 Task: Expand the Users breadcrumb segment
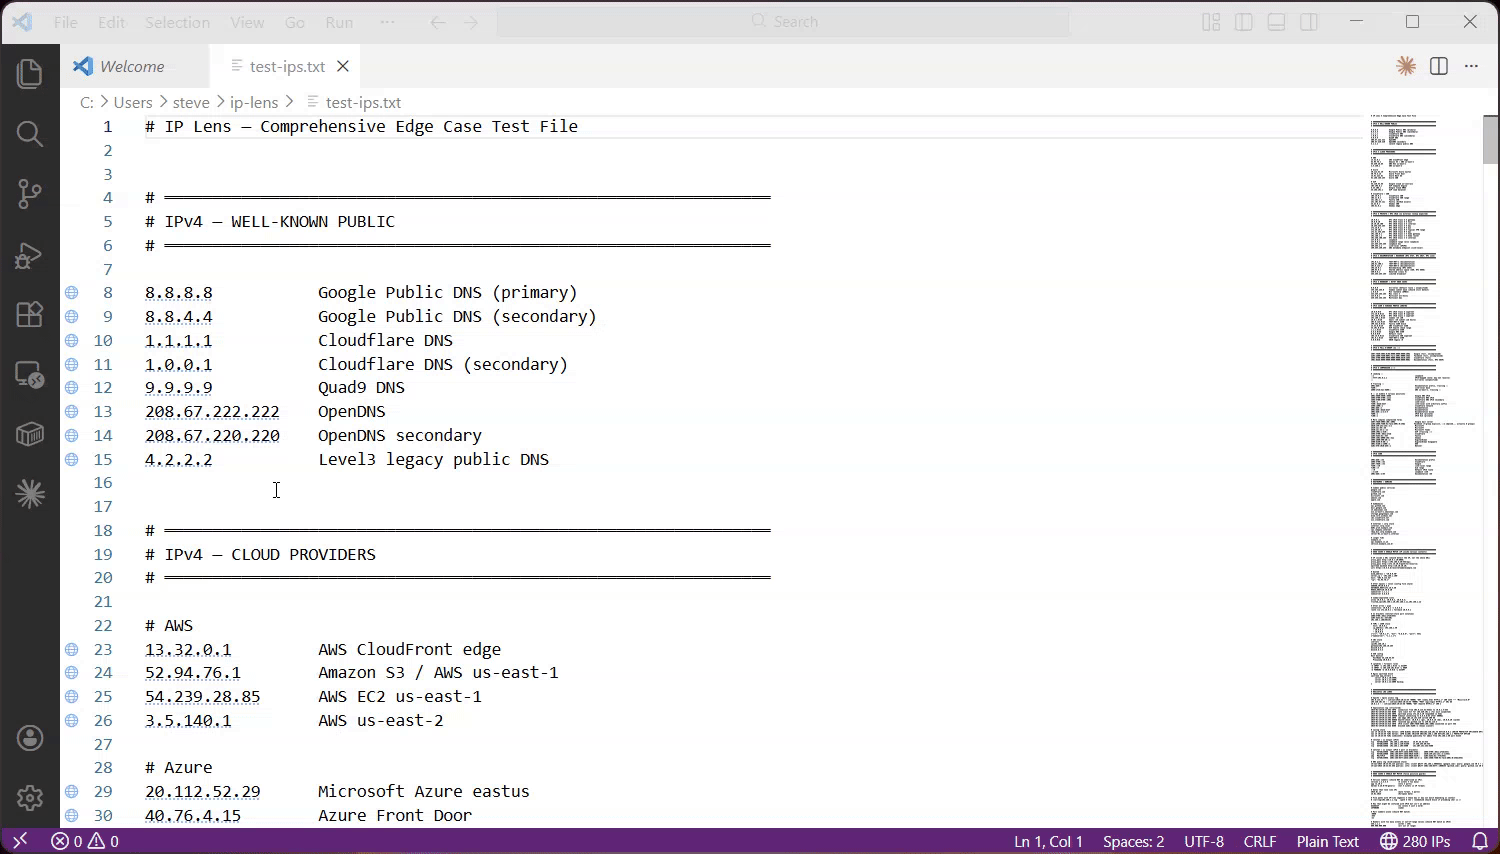click(133, 102)
